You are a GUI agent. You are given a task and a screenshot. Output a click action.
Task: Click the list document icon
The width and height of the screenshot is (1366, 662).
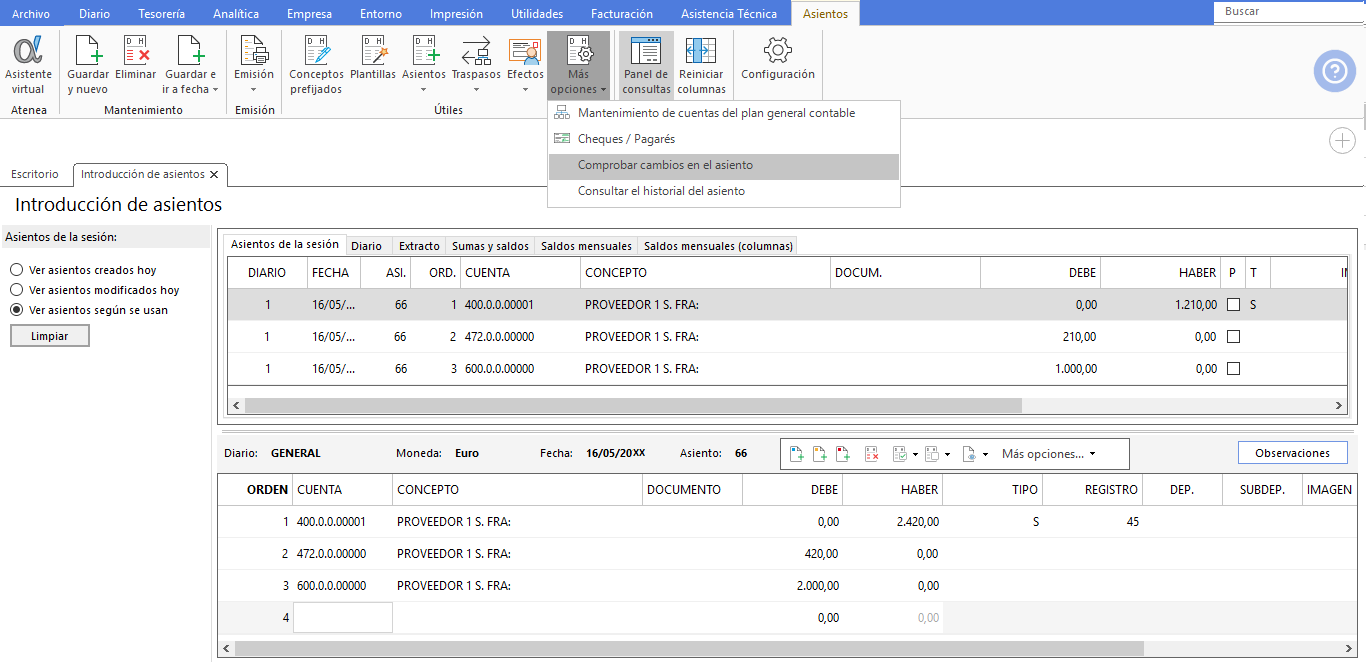click(x=932, y=454)
